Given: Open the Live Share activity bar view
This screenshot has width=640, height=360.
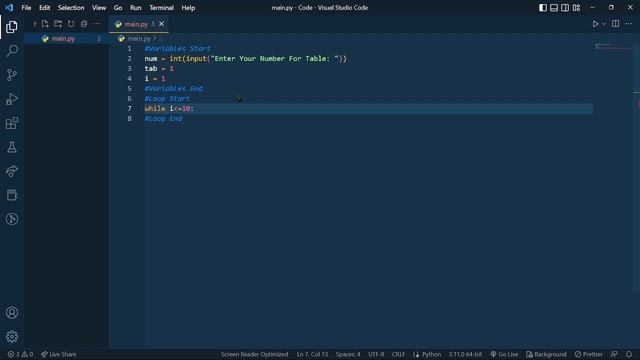Looking at the screenshot, I should click(x=12, y=171).
